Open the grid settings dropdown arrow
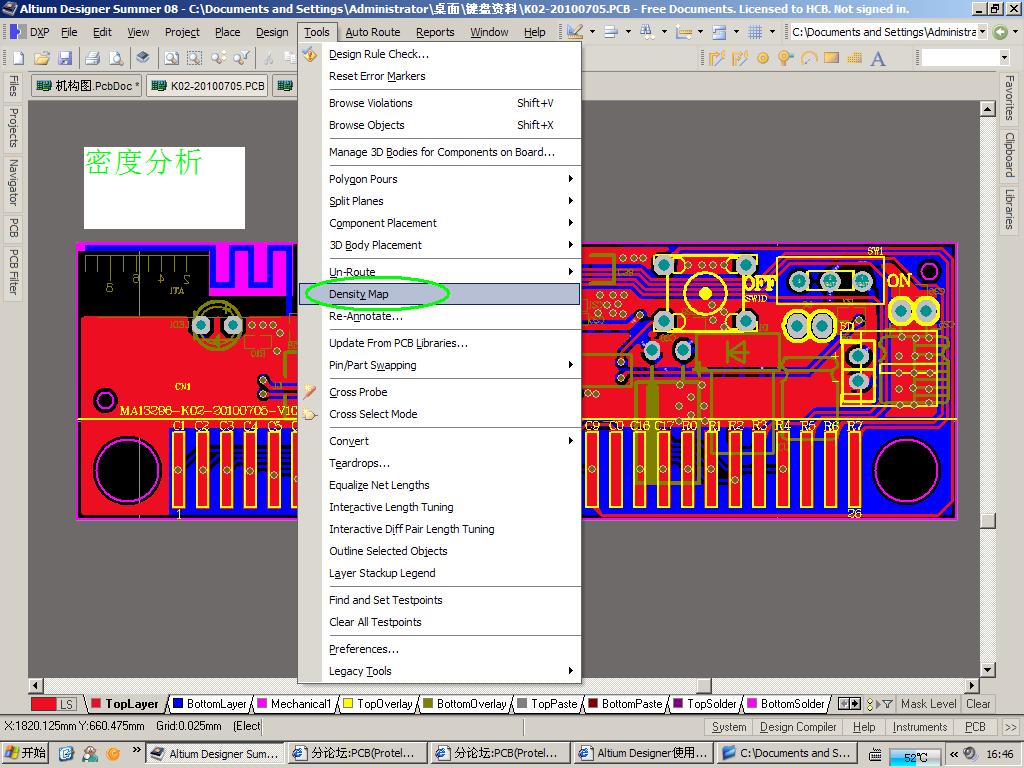This screenshot has width=1024, height=768. 772,32
